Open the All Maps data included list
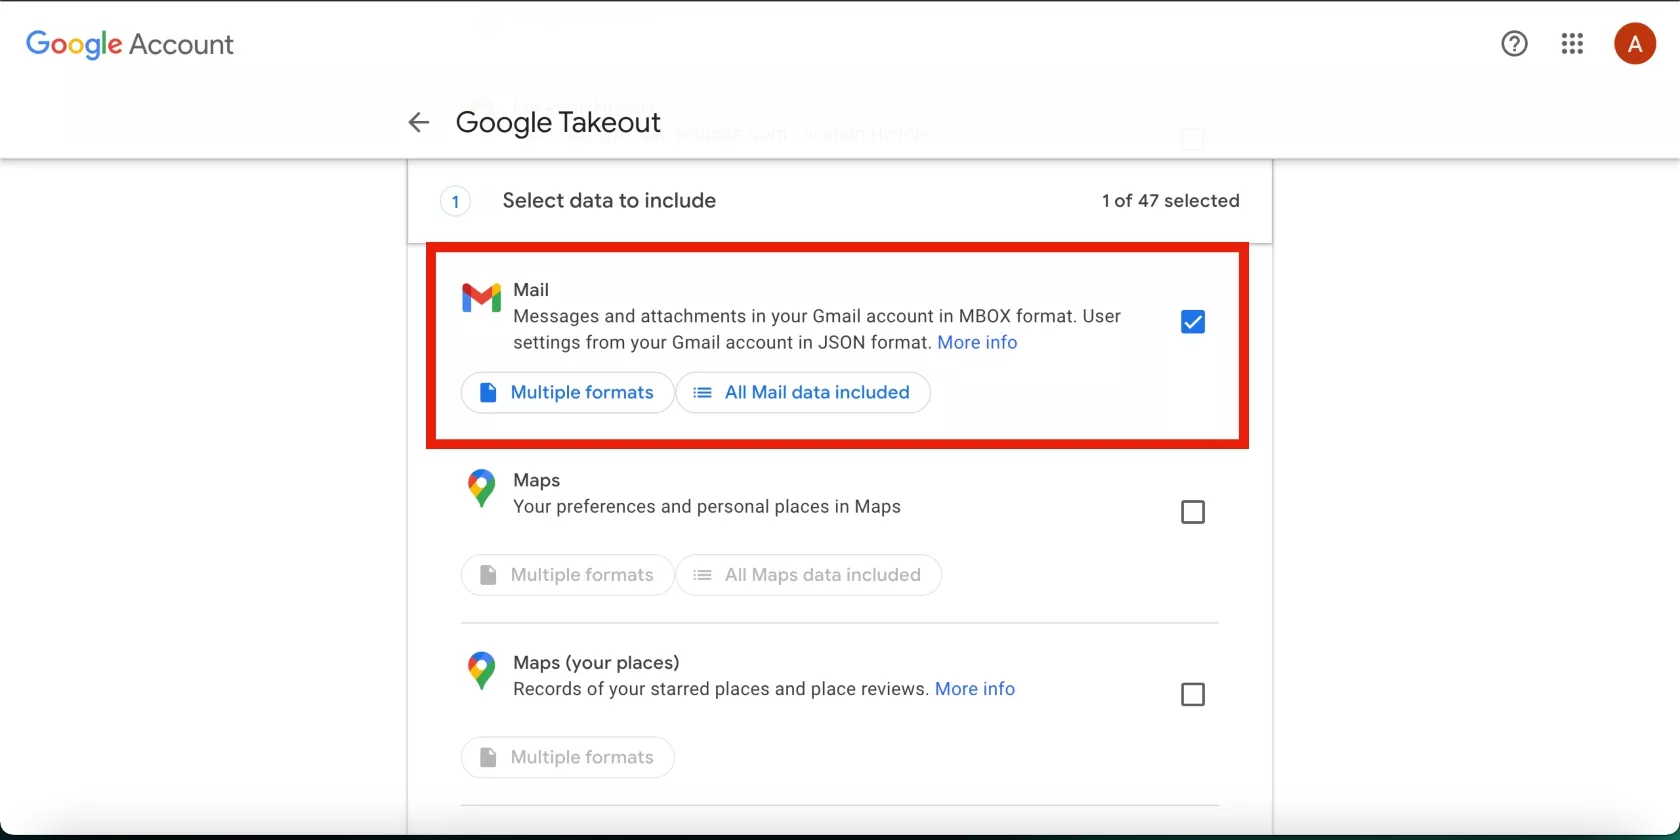 pyautogui.click(x=808, y=575)
